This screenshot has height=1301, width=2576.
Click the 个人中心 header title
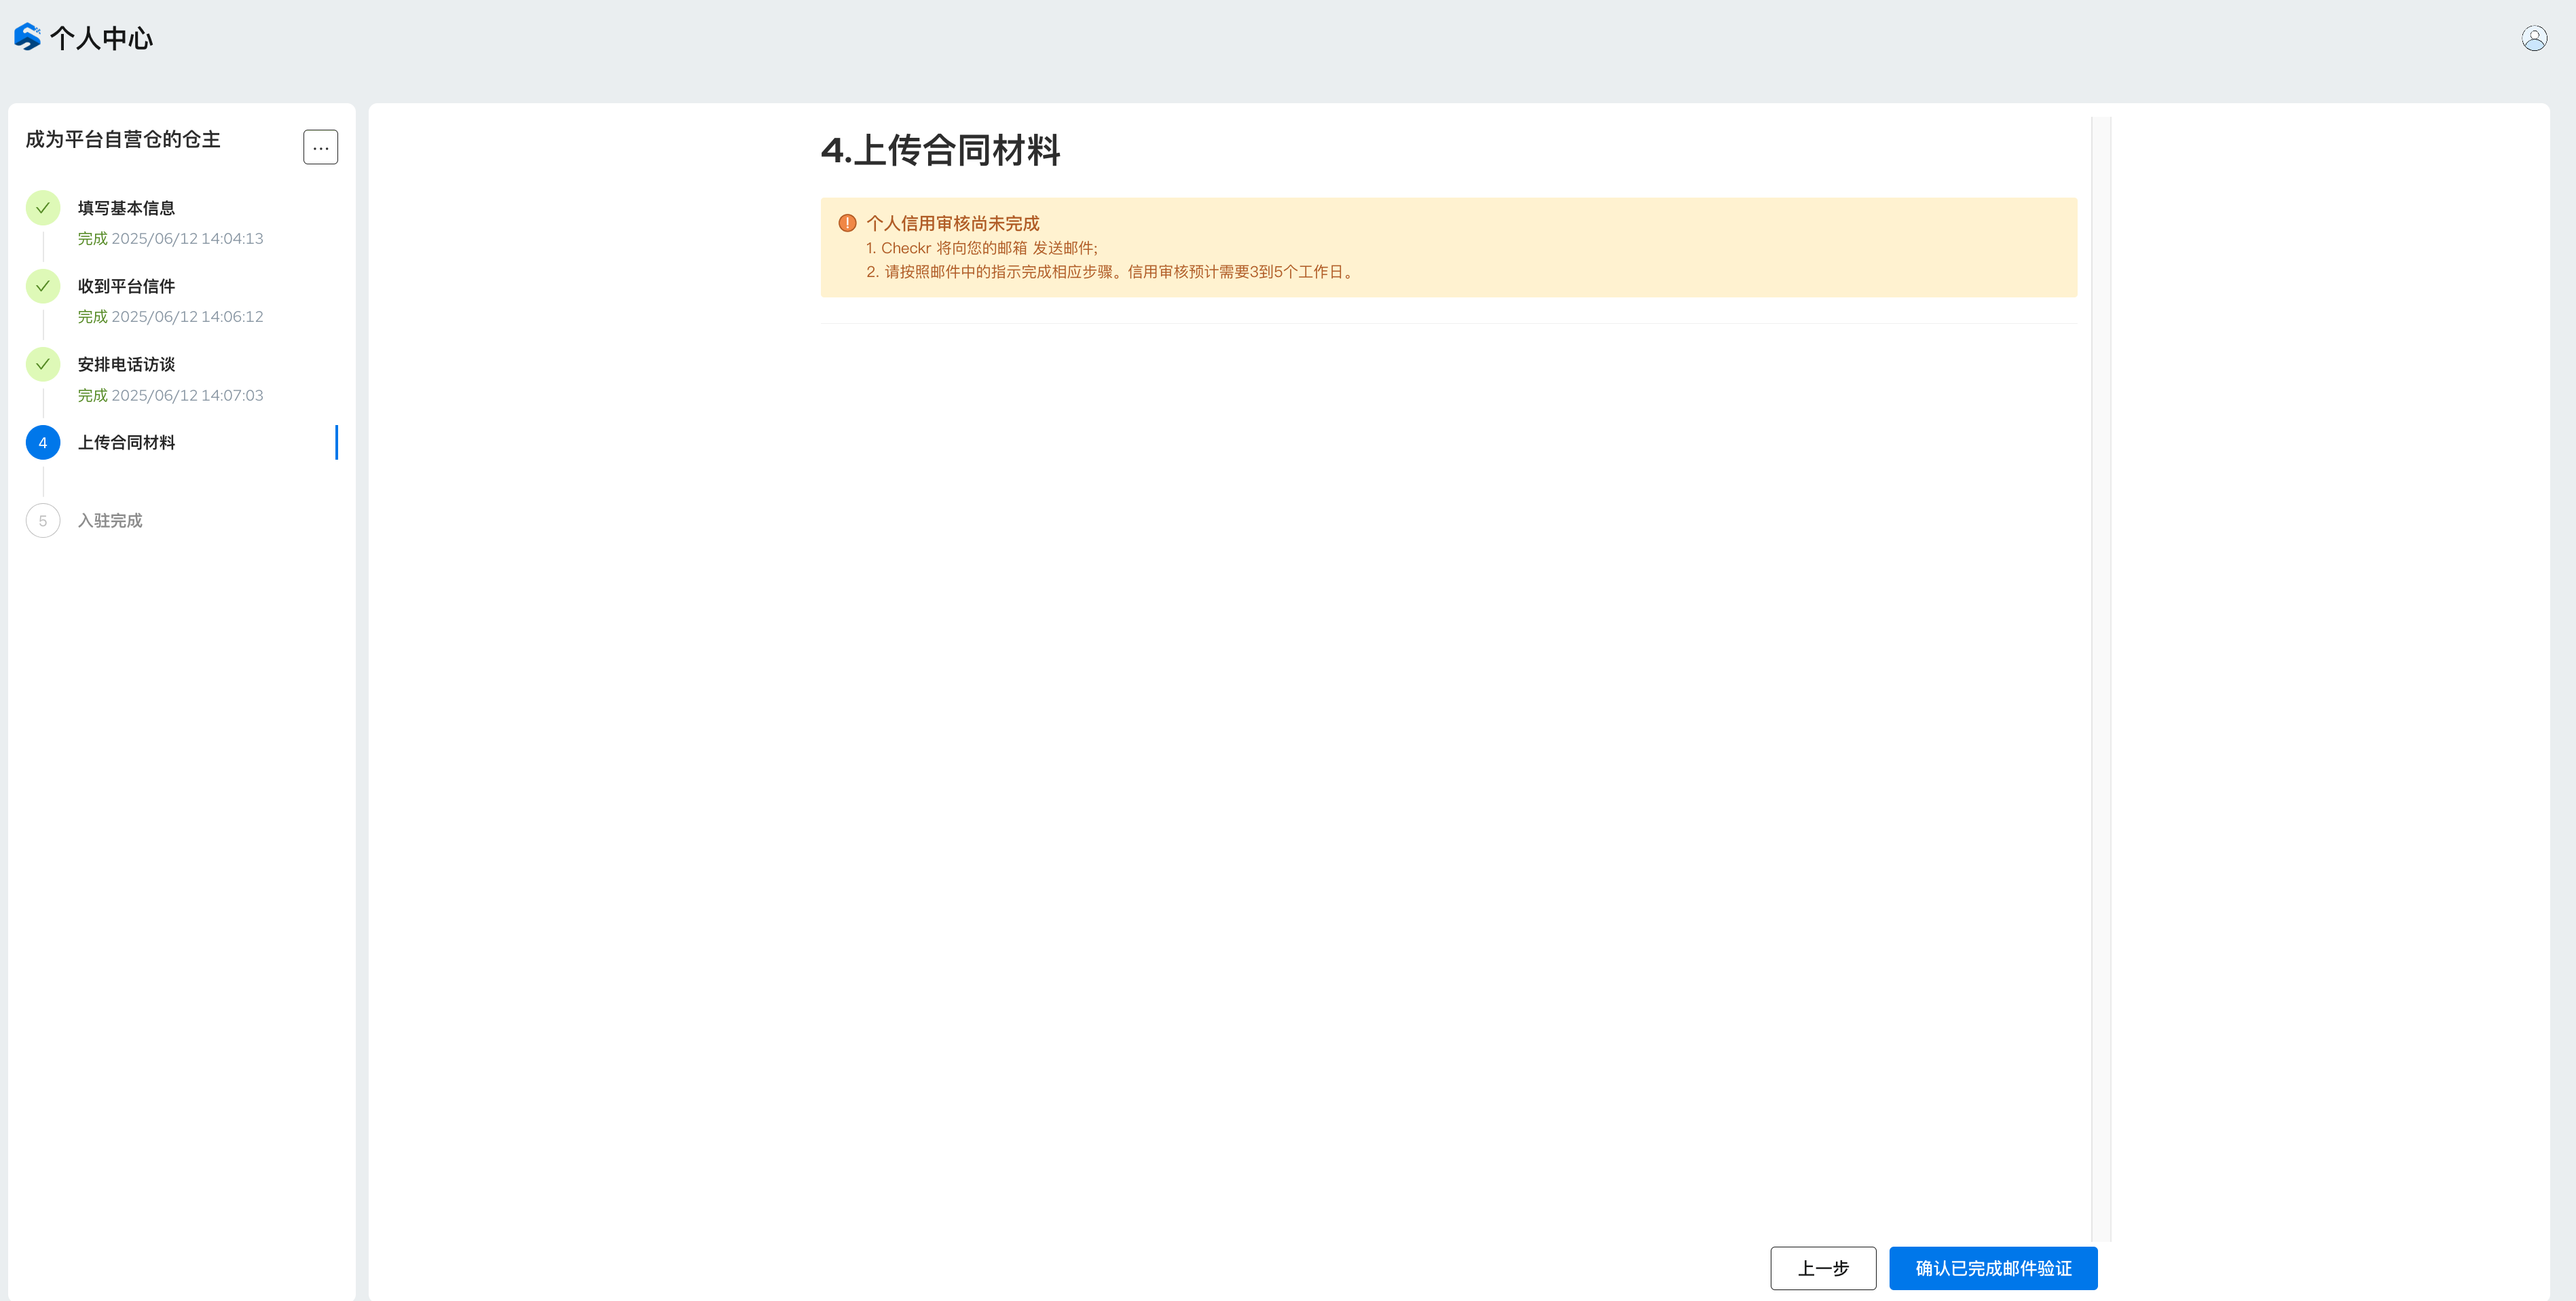pos(101,38)
